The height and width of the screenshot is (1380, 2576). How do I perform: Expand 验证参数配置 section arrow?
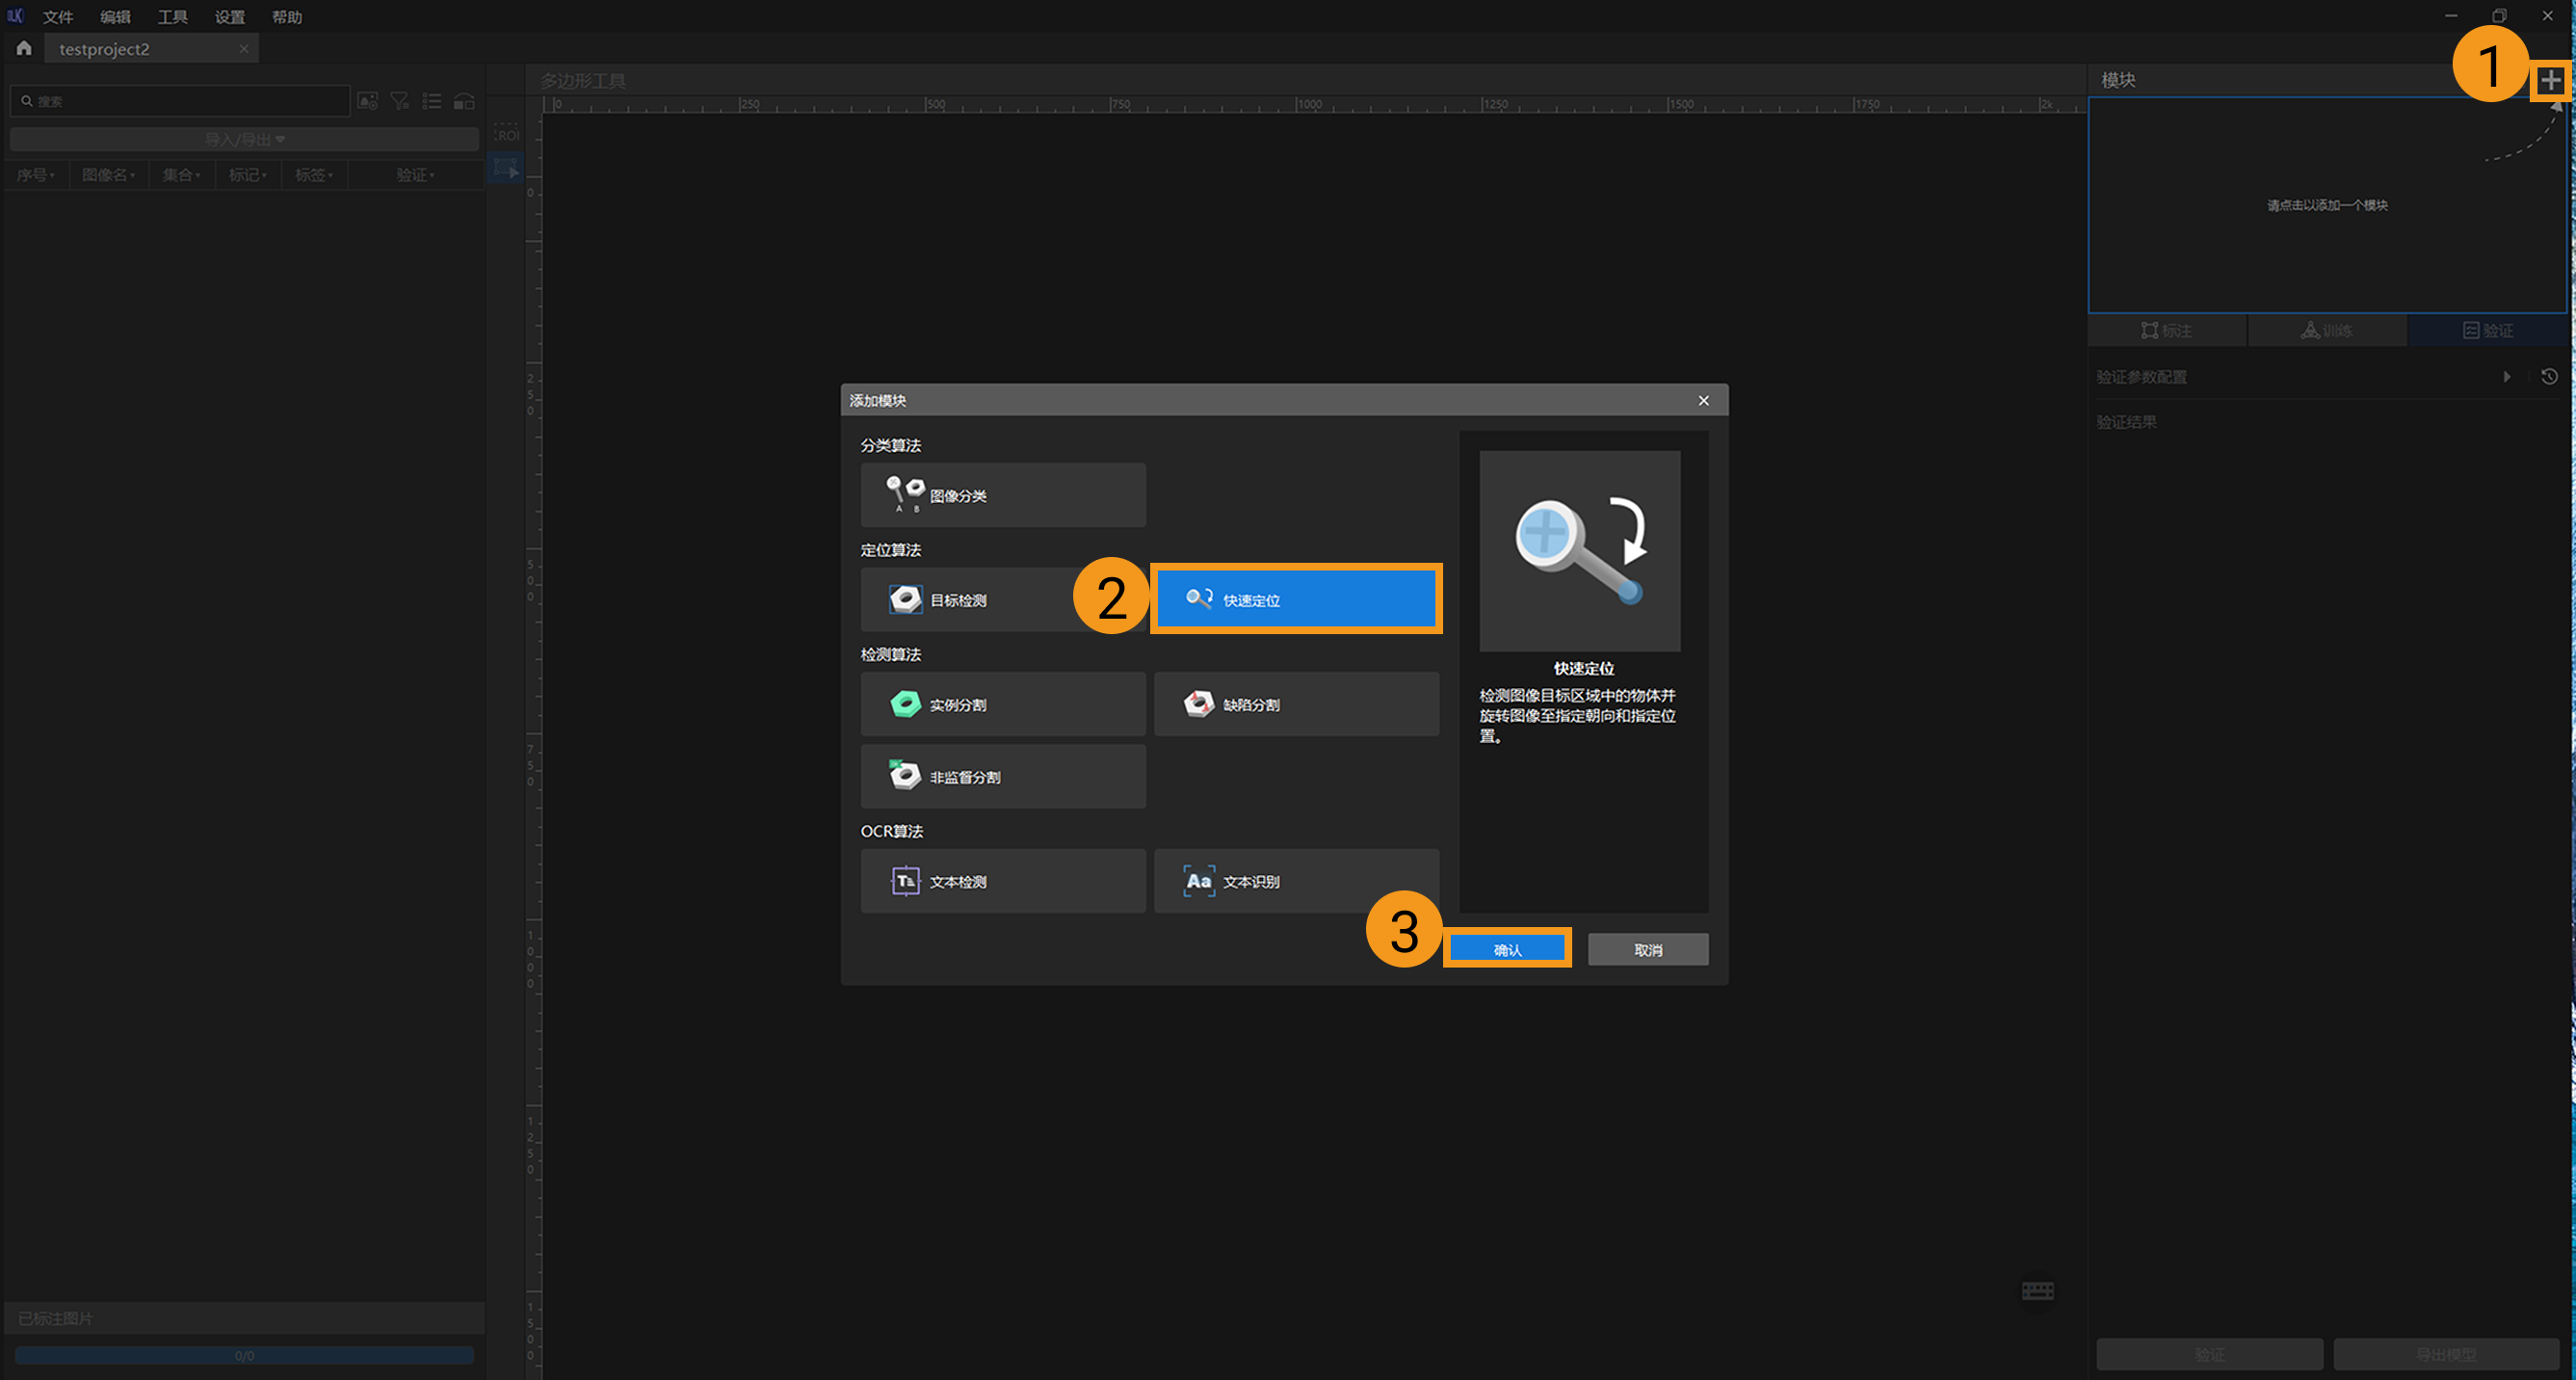(x=2506, y=377)
